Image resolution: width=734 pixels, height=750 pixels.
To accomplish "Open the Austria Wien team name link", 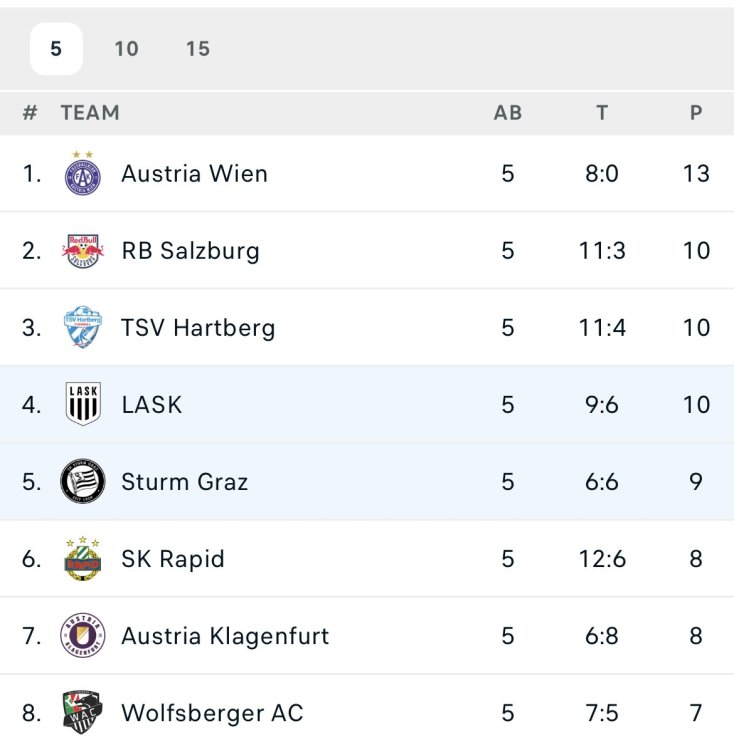I will point(194,174).
